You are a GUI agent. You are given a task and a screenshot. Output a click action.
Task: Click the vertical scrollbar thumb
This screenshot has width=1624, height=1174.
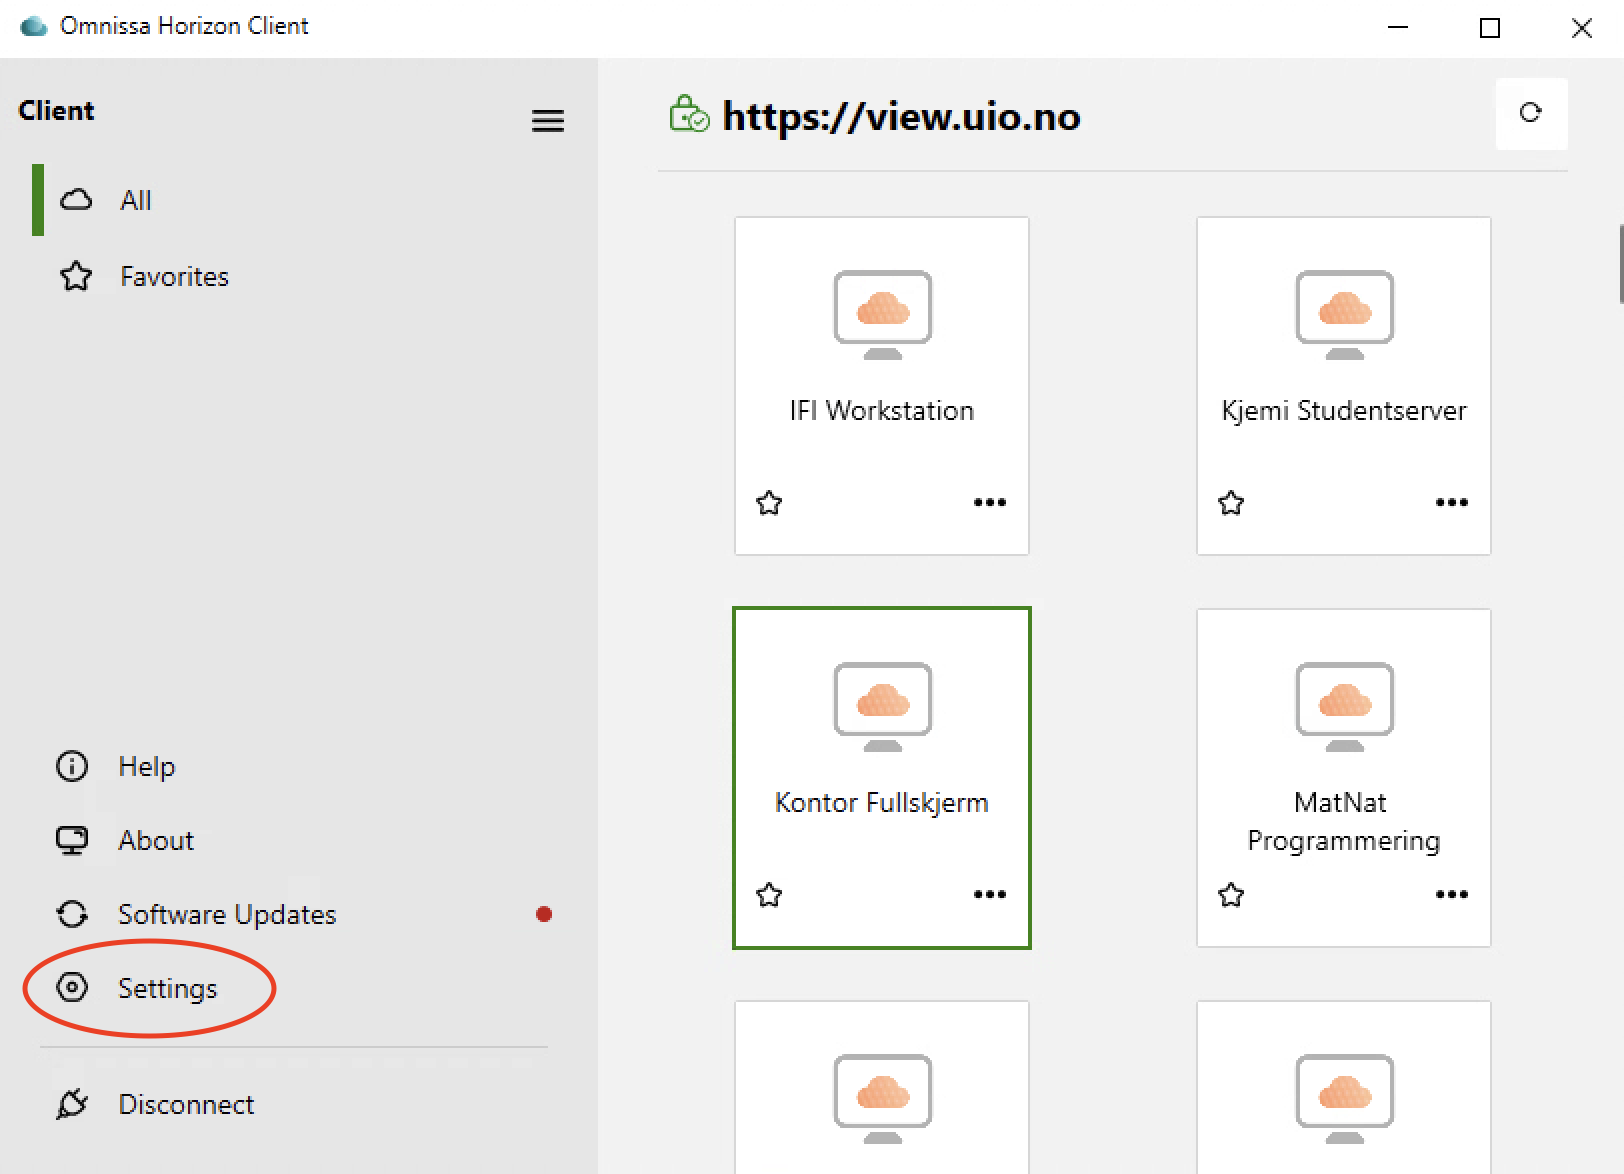(x=1620, y=264)
